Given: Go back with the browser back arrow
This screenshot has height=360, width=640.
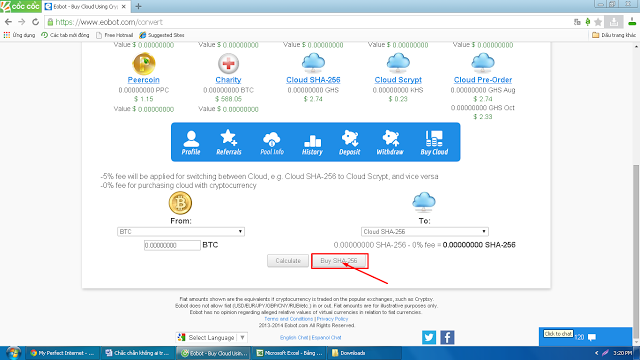Looking at the screenshot, I should (x=9, y=22).
